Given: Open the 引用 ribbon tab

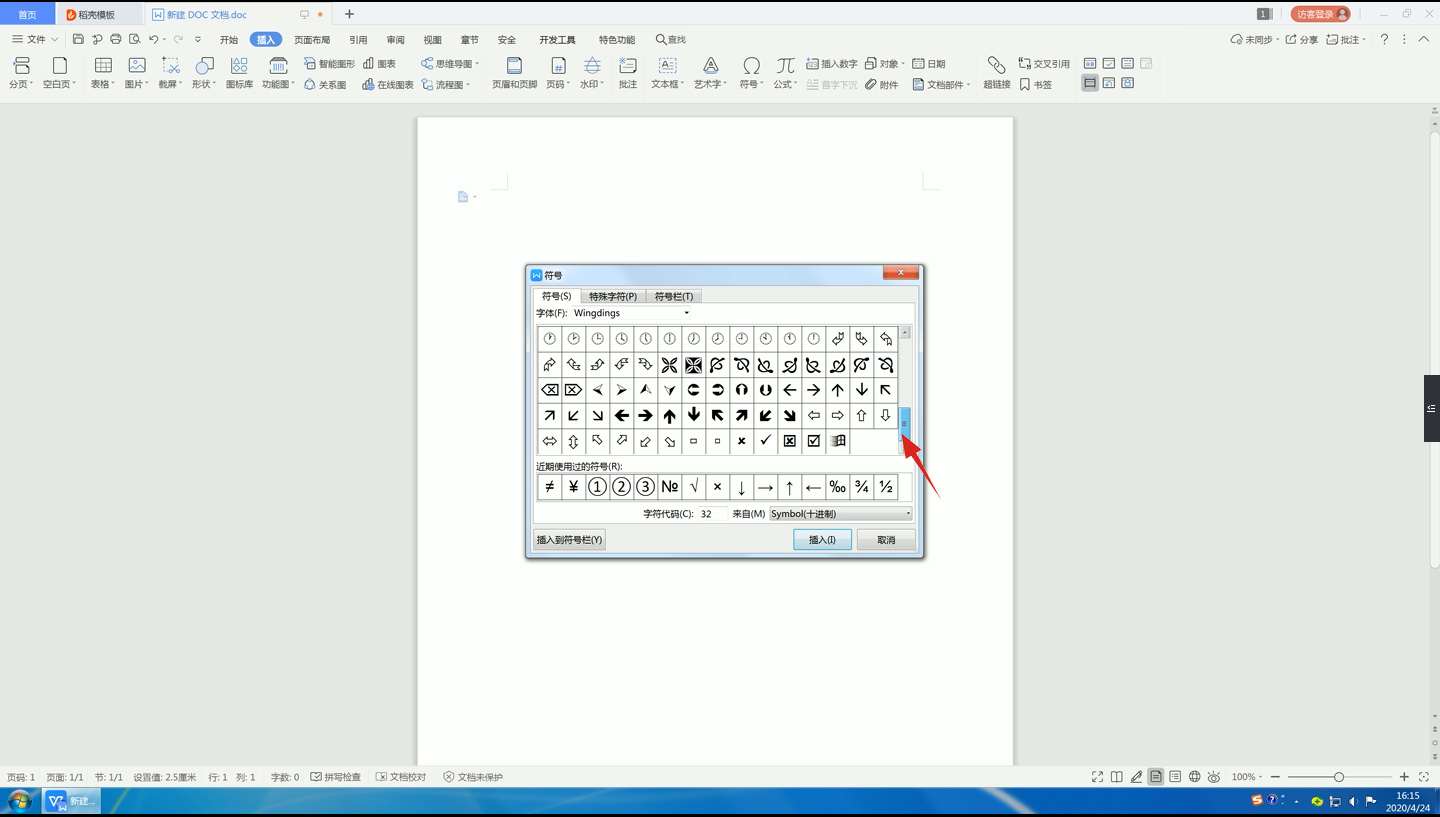Looking at the screenshot, I should (358, 40).
